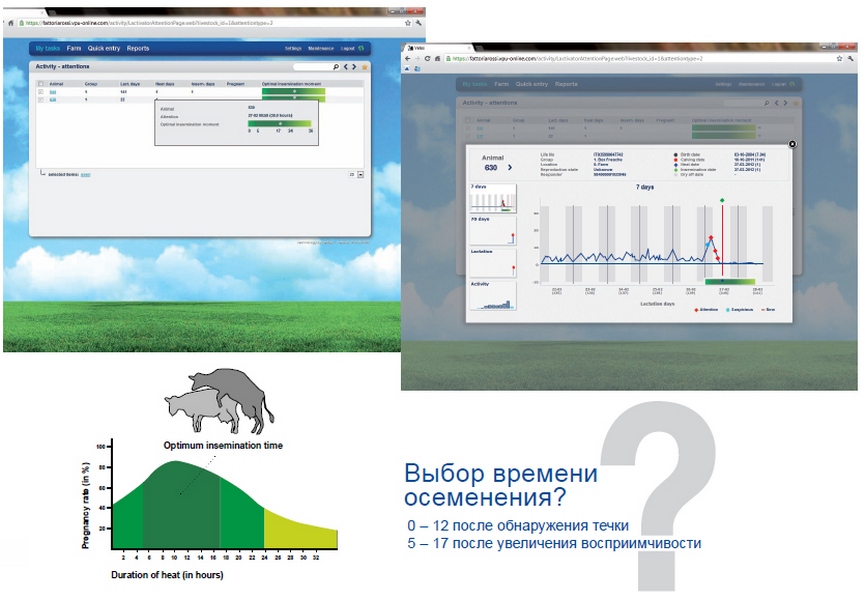Check the second animal row checkbox

coord(41,100)
